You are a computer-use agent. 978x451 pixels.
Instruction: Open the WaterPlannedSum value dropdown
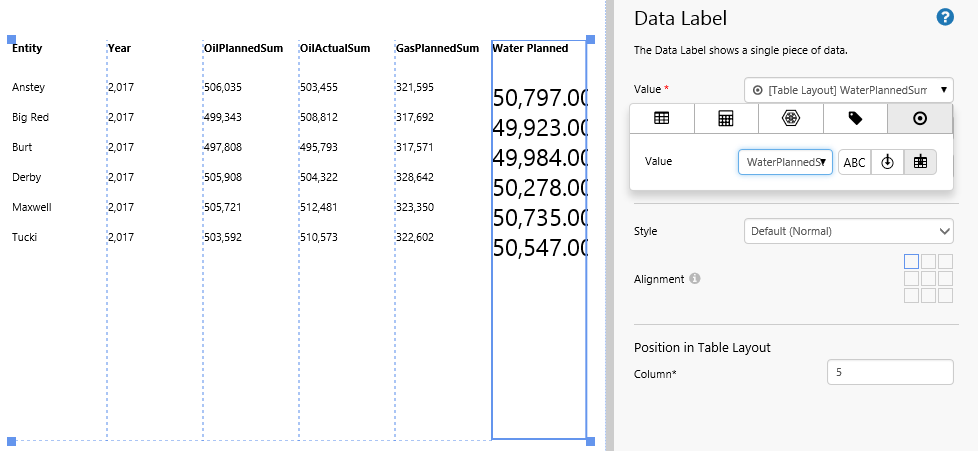[785, 162]
